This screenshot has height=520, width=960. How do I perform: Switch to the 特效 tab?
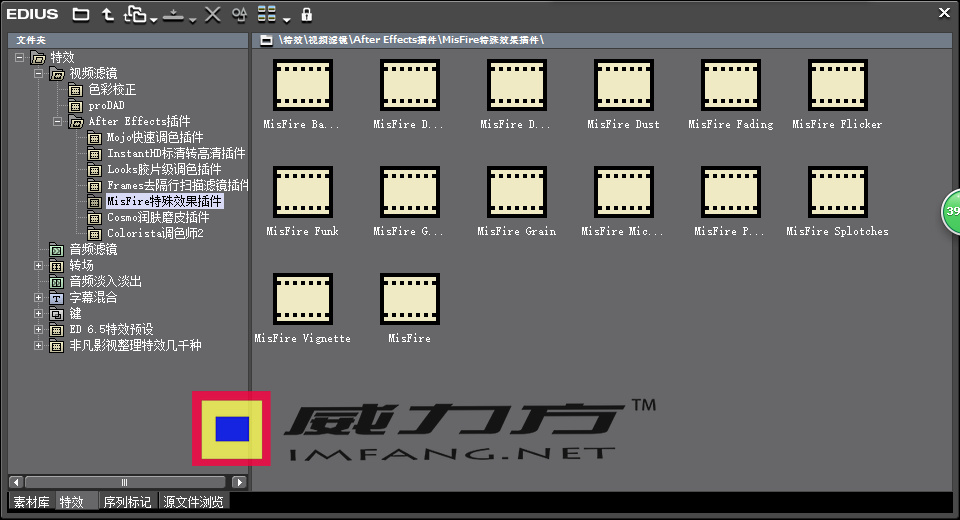76,502
